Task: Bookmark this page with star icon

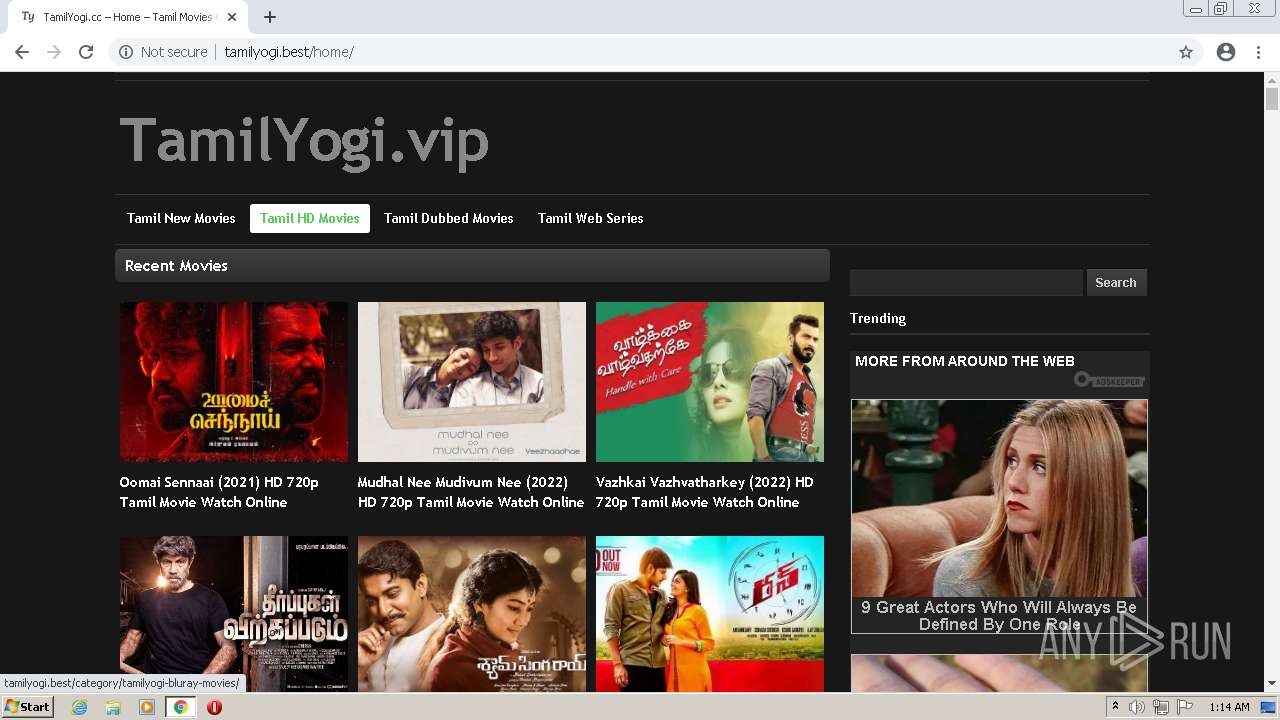Action: 1186,52
